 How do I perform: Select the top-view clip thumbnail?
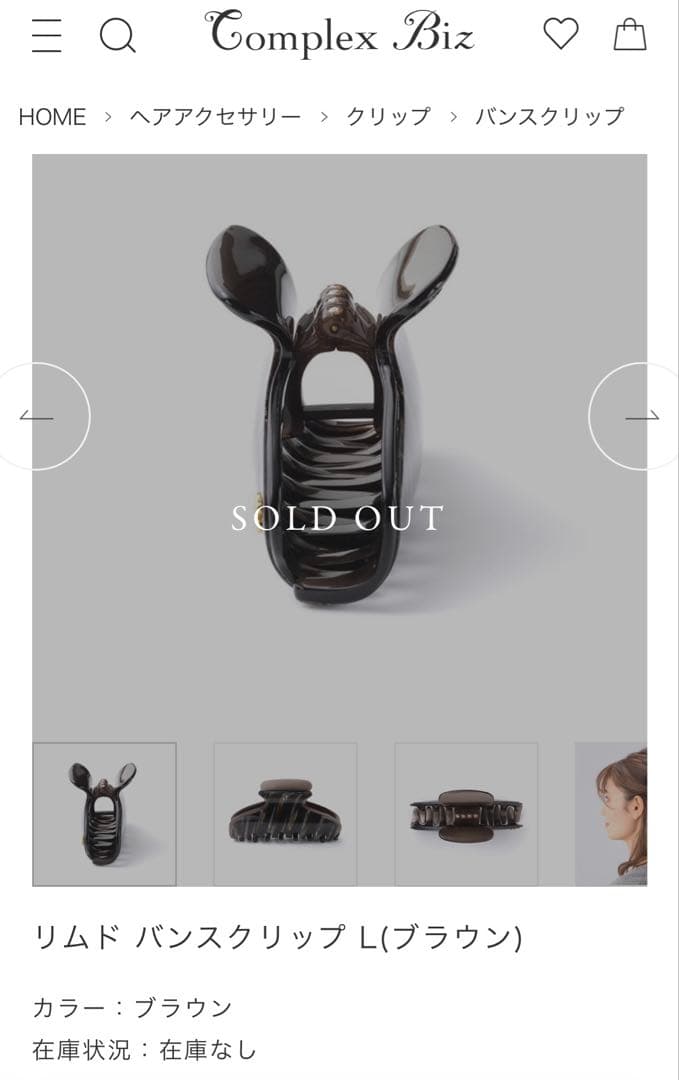(x=466, y=814)
